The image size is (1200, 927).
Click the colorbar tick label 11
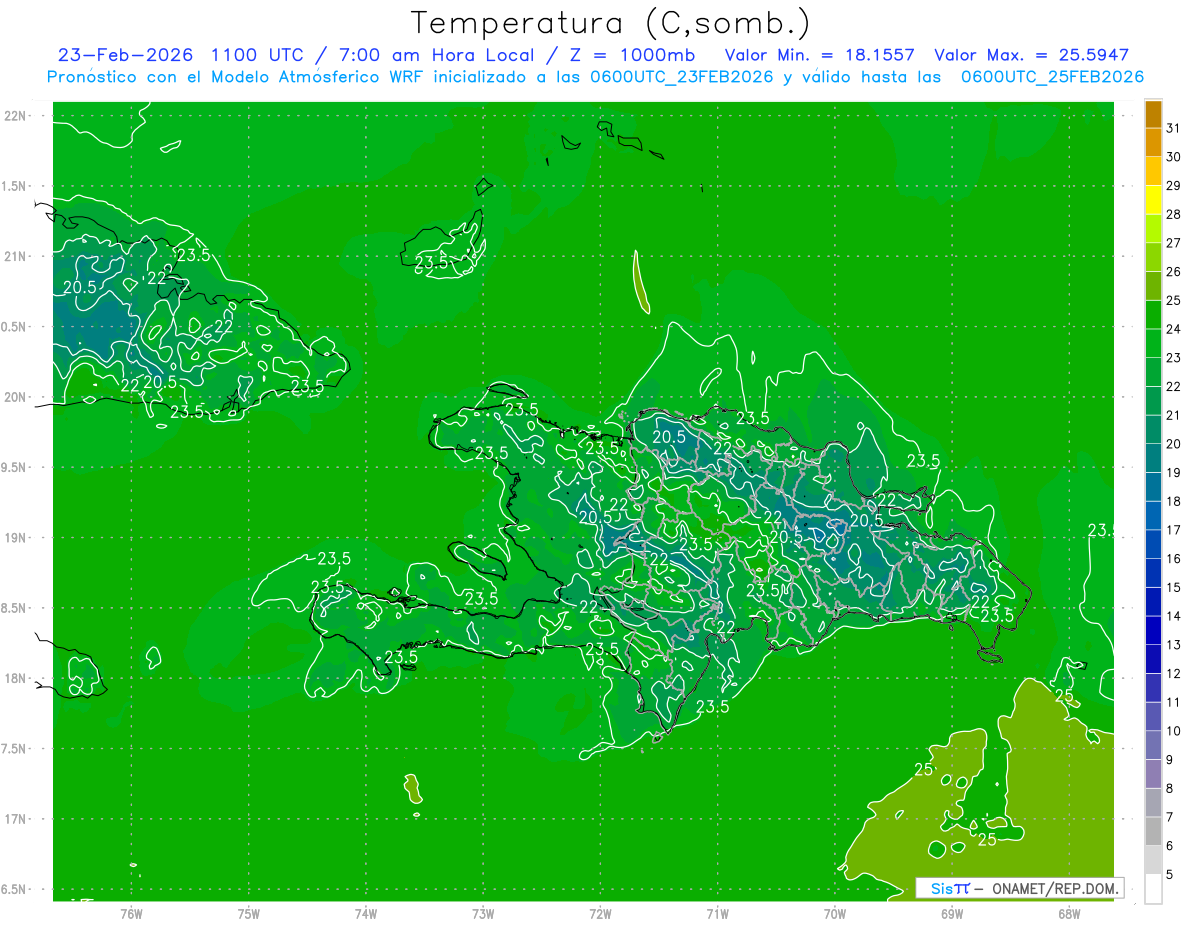[x=1174, y=702]
